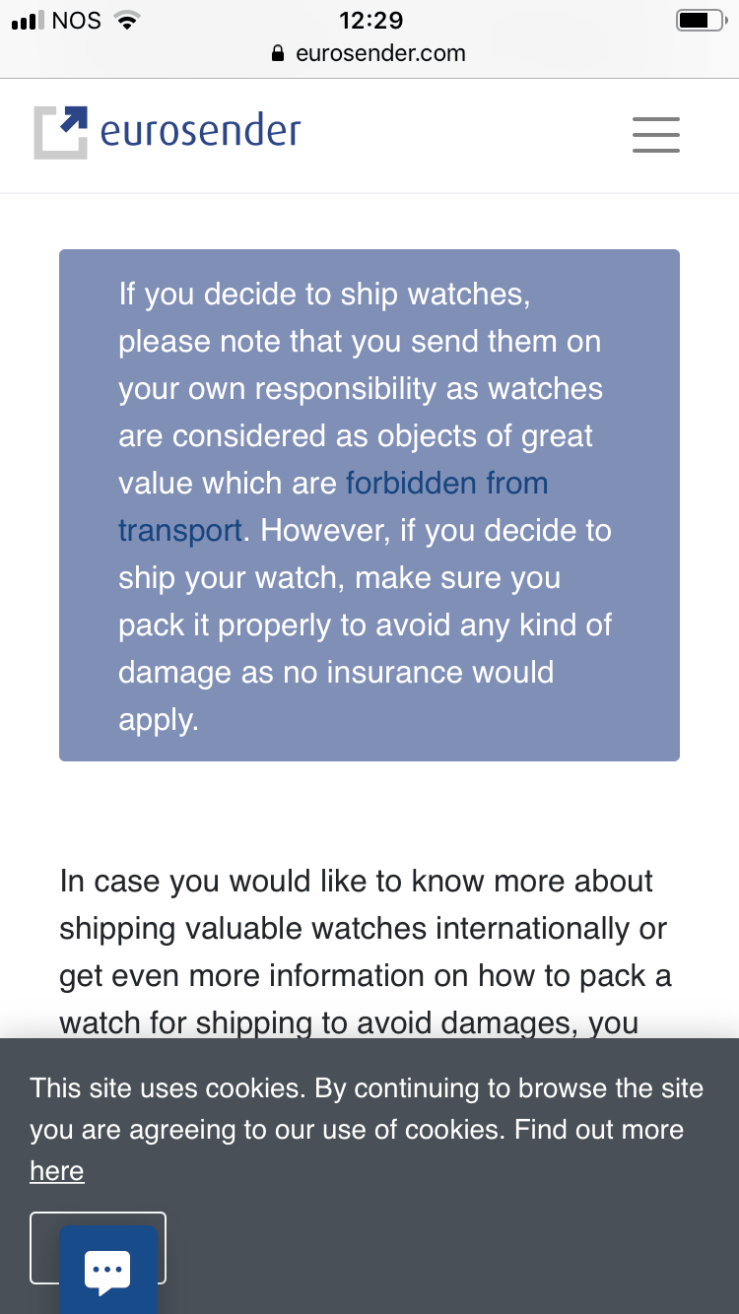
Task: Click the eurosender wordmark text
Action: pyautogui.click(x=200, y=131)
